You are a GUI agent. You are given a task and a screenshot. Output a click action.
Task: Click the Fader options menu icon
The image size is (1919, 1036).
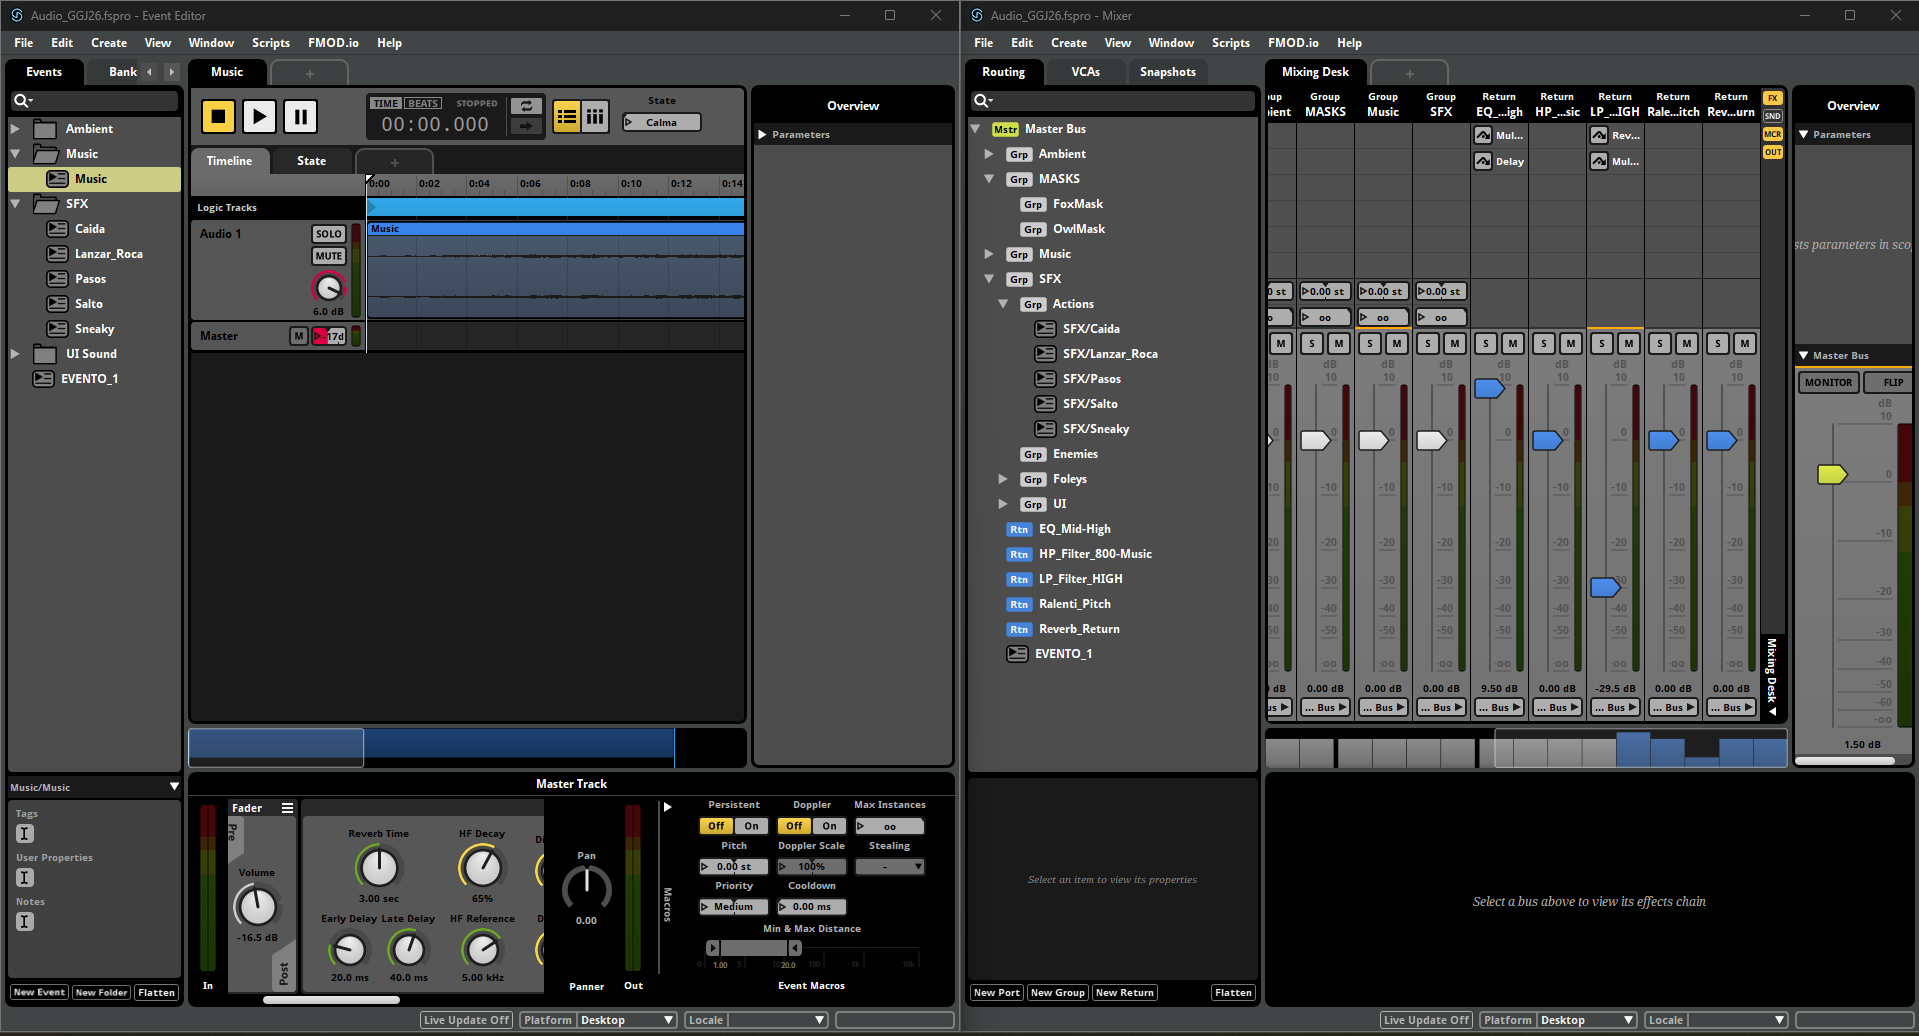[x=287, y=808]
